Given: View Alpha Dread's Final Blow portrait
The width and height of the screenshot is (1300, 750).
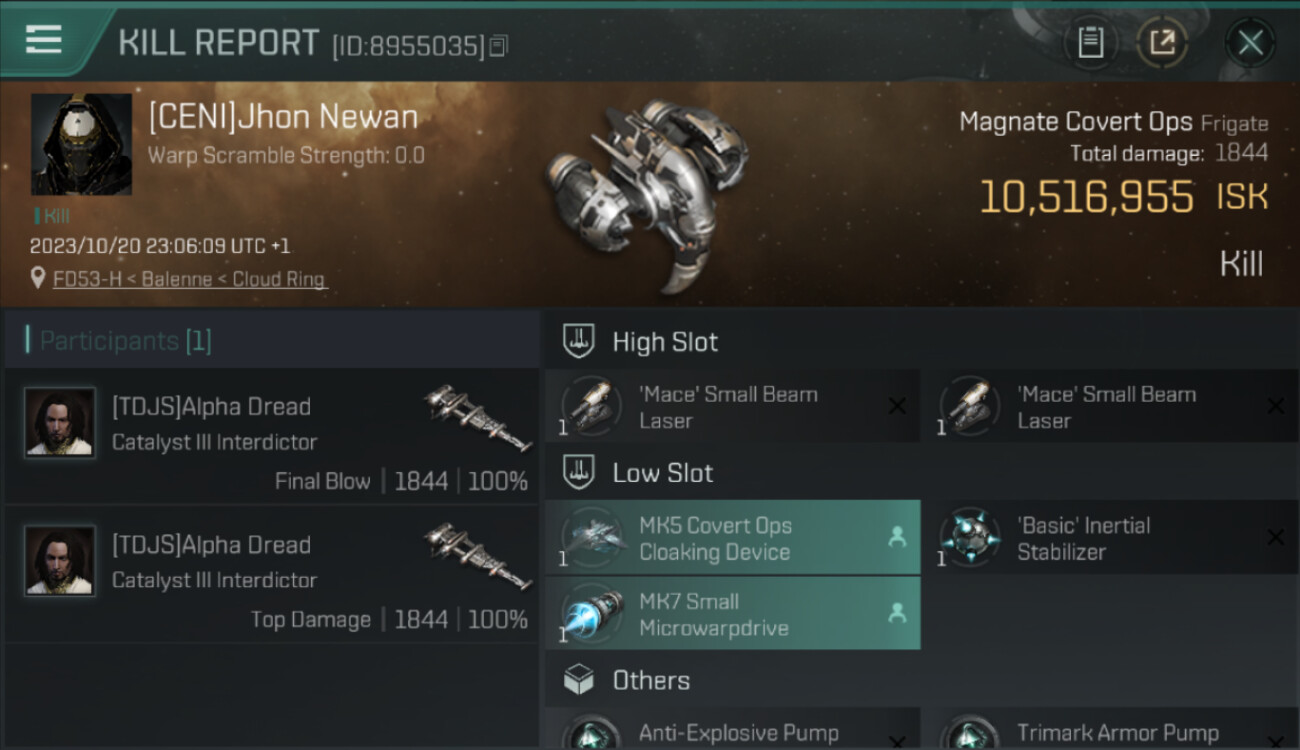Looking at the screenshot, I should click(x=60, y=422).
